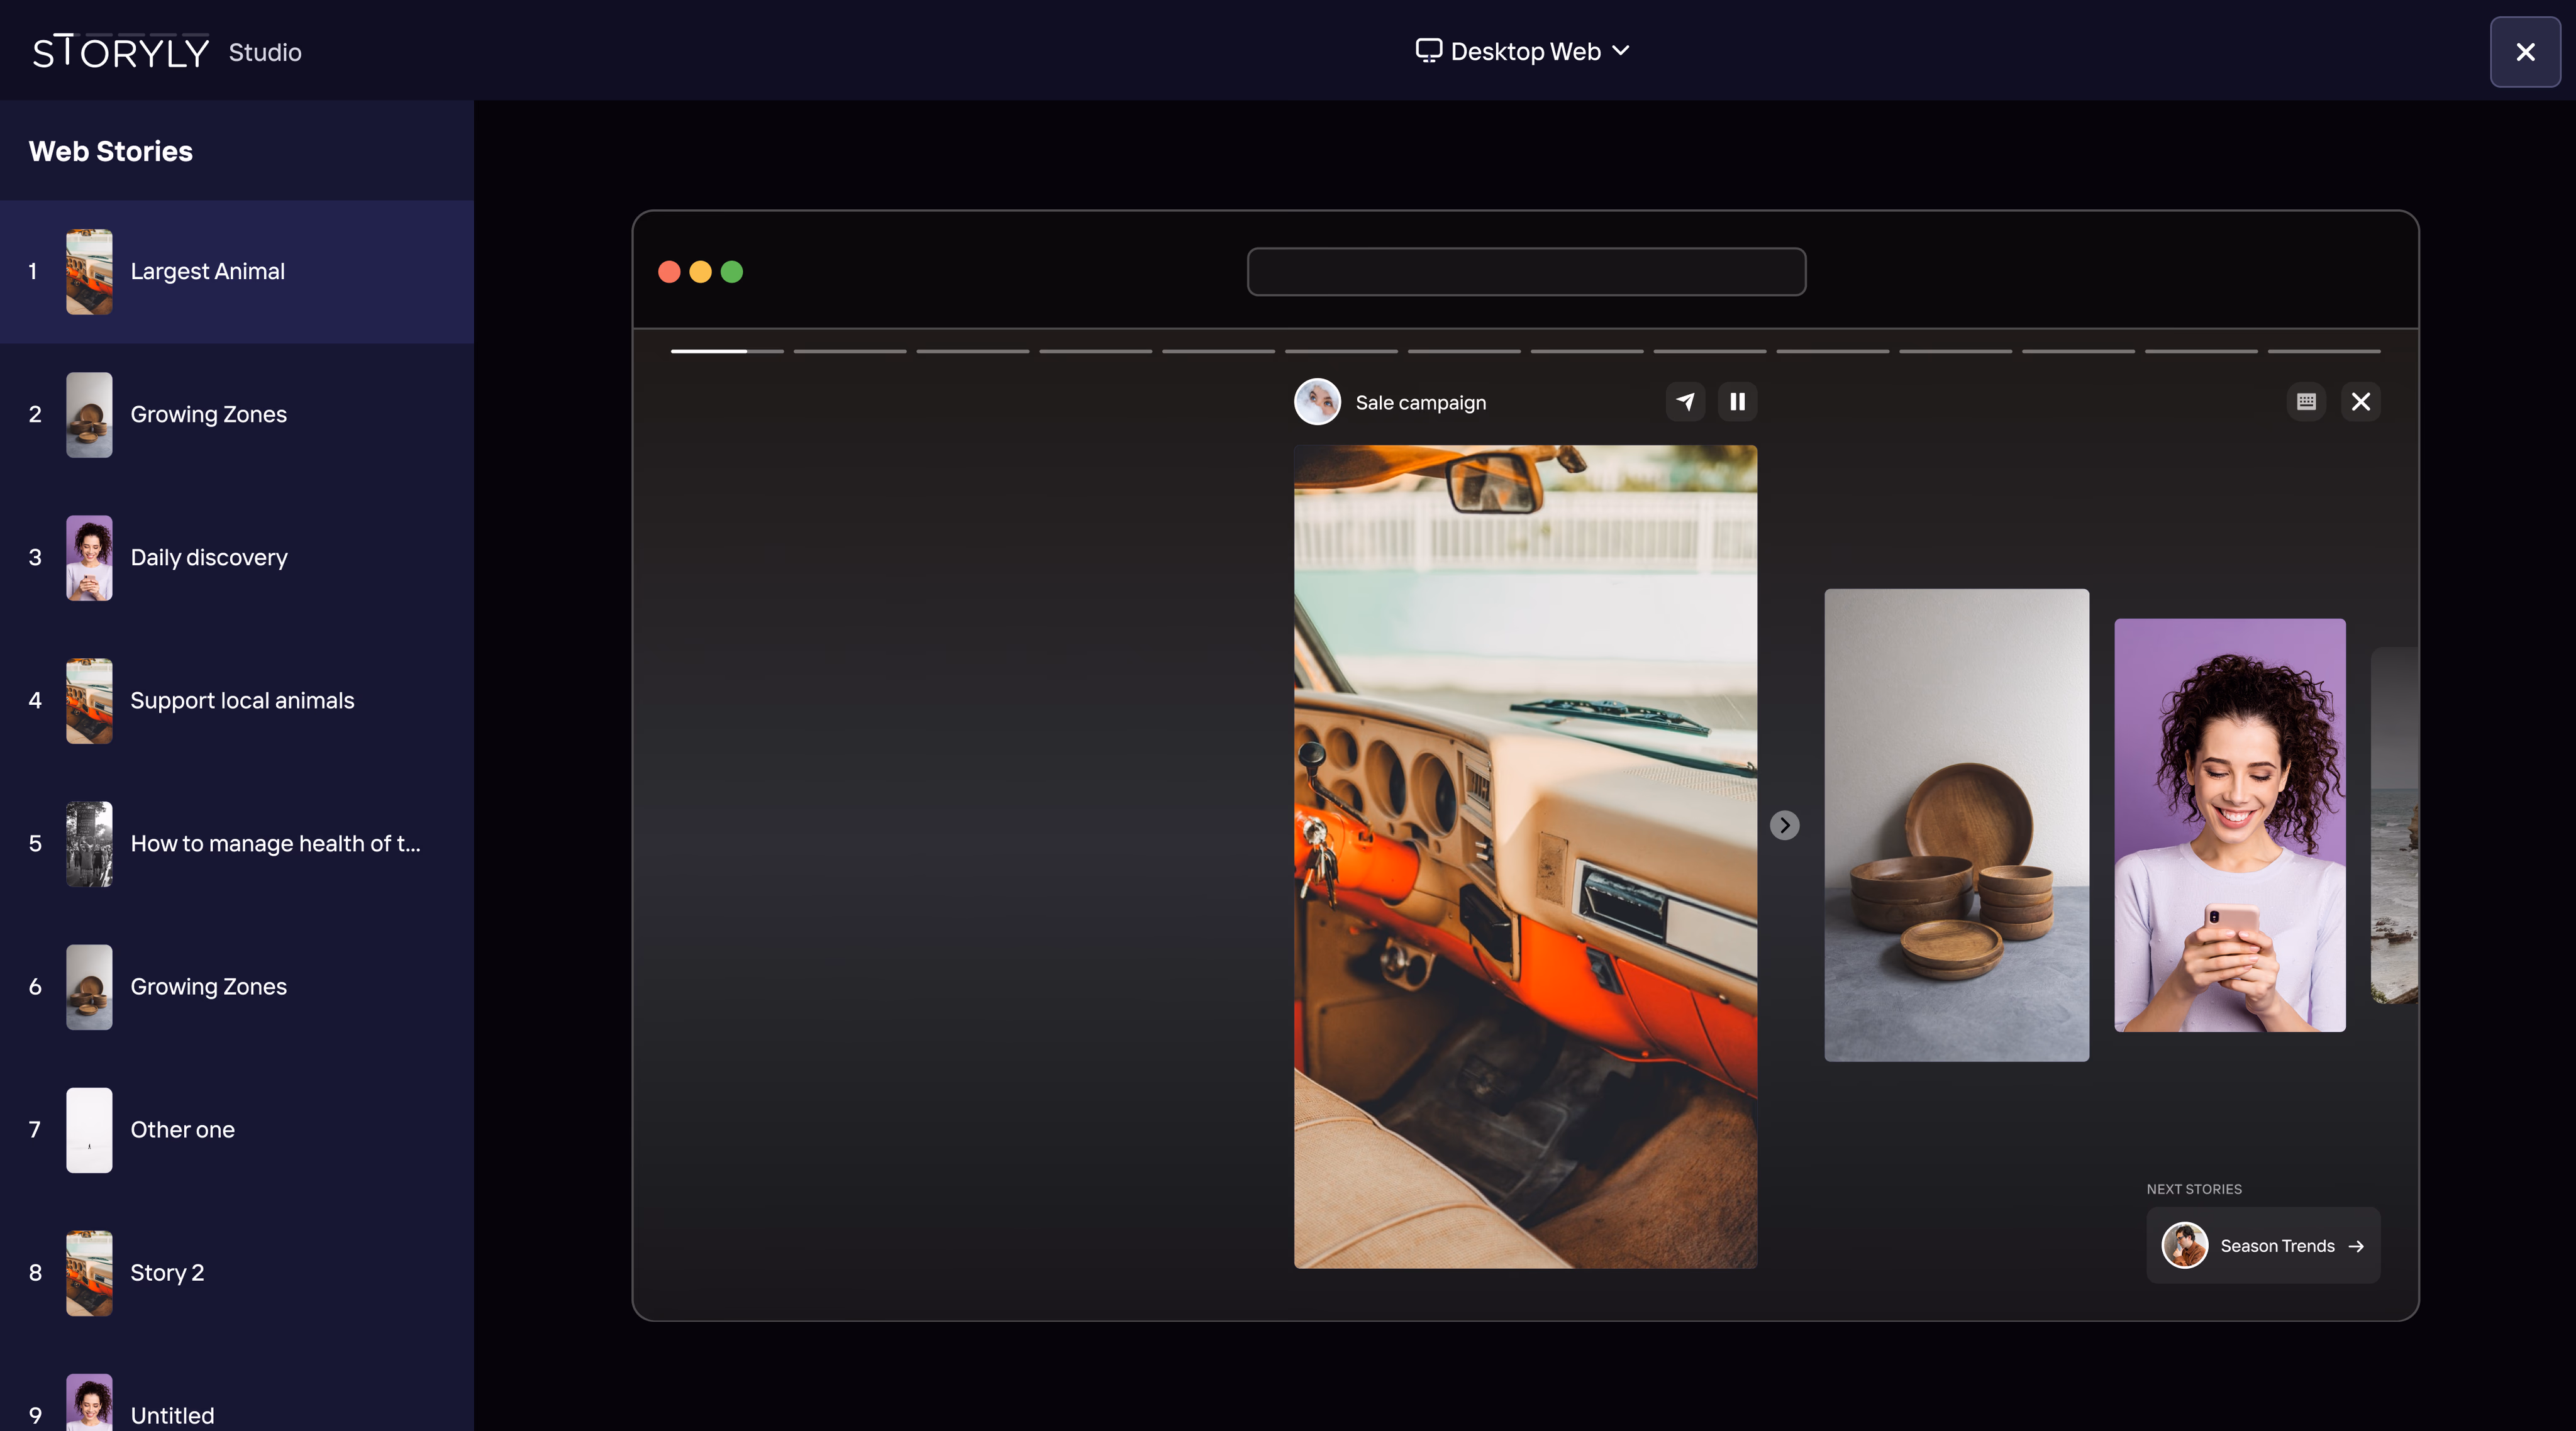Viewport: 2576px width, 1431px height.
Task: Open the Desktop Web device dropdown
Action: coord(1523,51)
